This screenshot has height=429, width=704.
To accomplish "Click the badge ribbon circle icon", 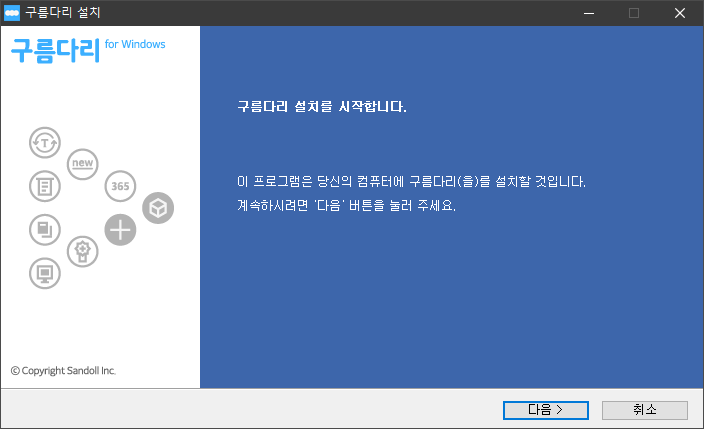I will [83, 252].
